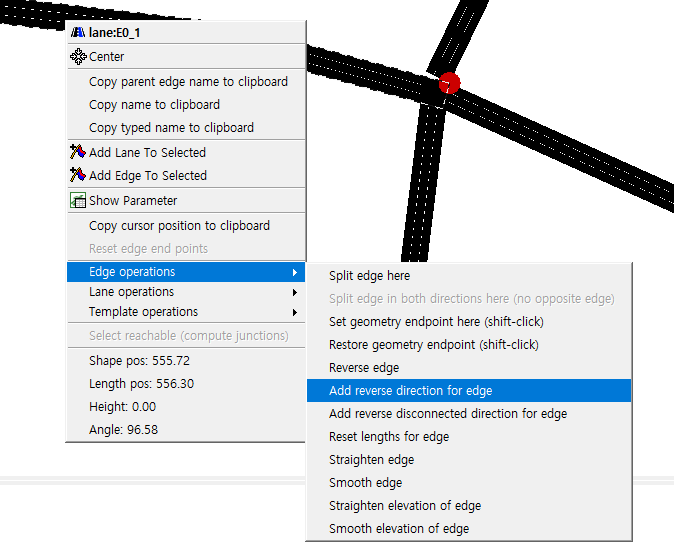This screenshot has width=674, height=550.
Task: Expand the Edge operations submenu arrow
Action: (295, 272)
